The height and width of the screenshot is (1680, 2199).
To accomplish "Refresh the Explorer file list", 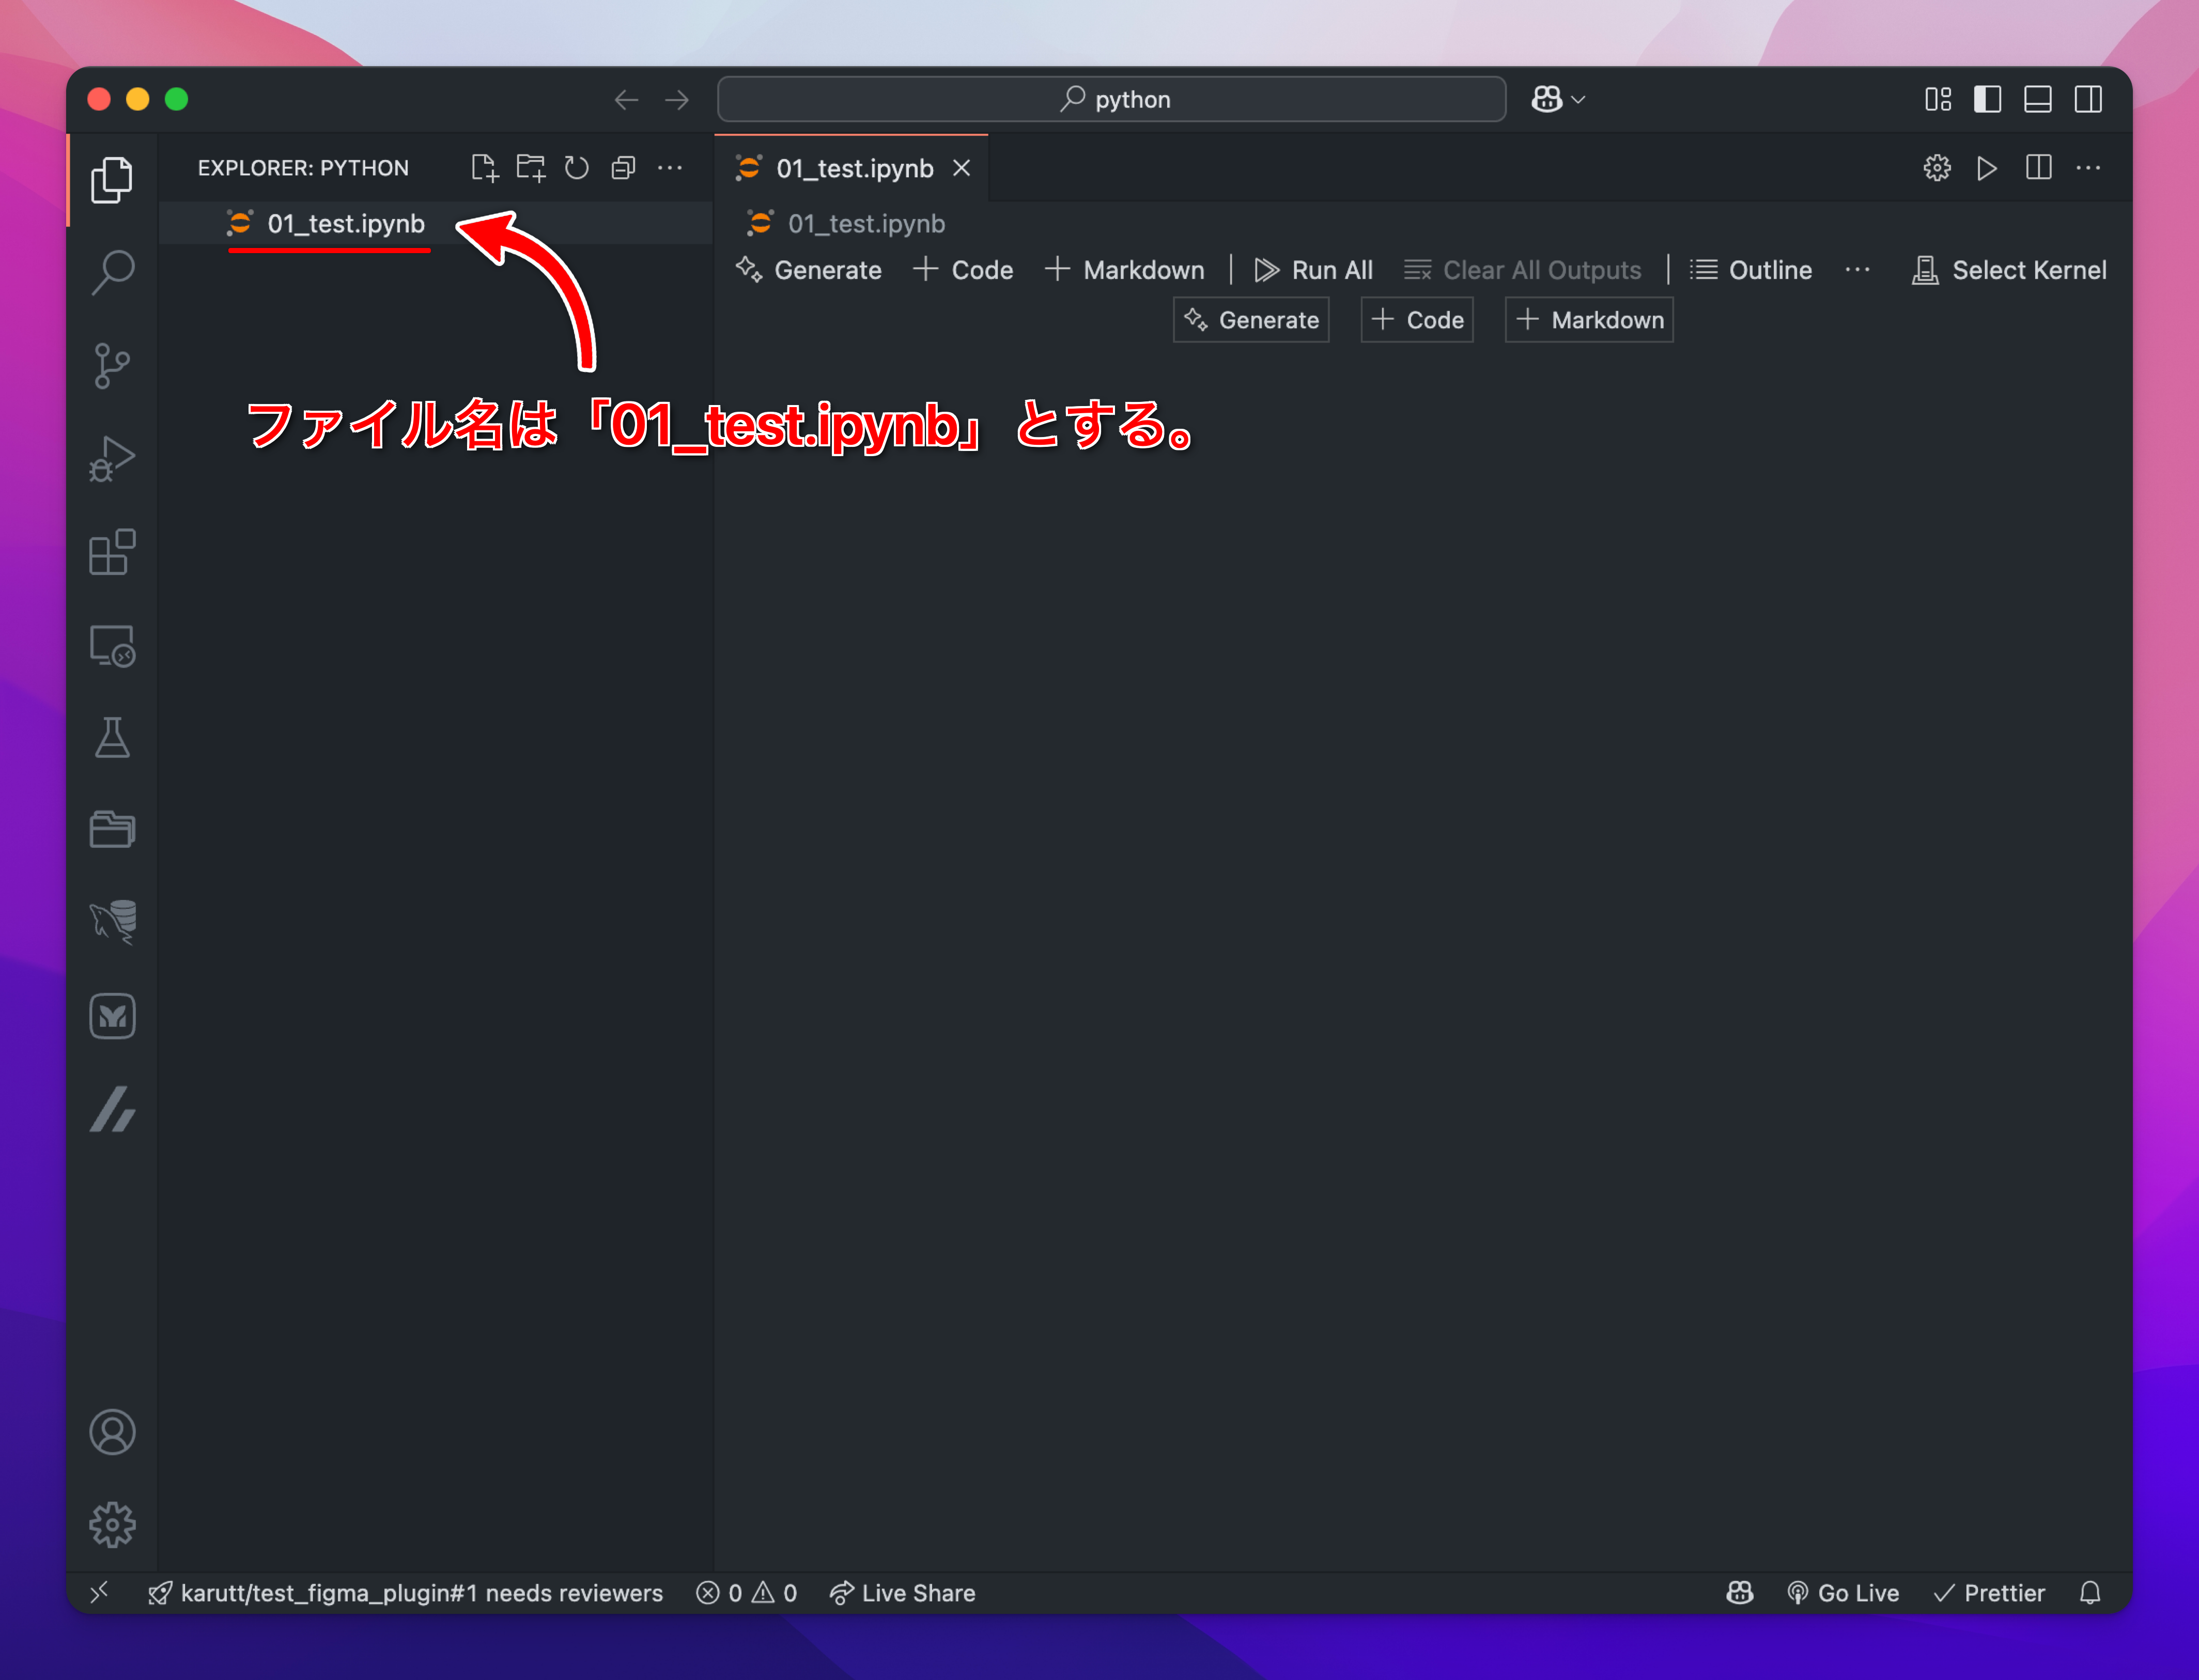I will coord(576,168).
